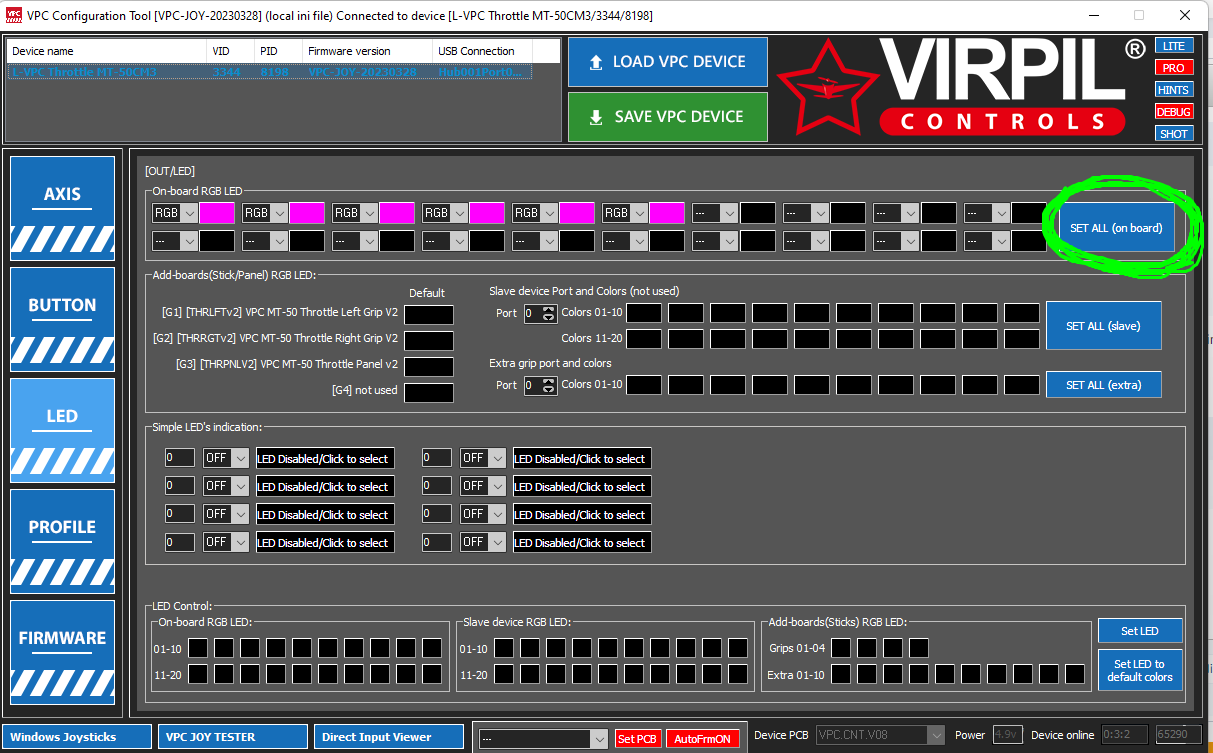The image size is (1213, 753).
Task: Click the PID column header
Action: click(279, 51)
